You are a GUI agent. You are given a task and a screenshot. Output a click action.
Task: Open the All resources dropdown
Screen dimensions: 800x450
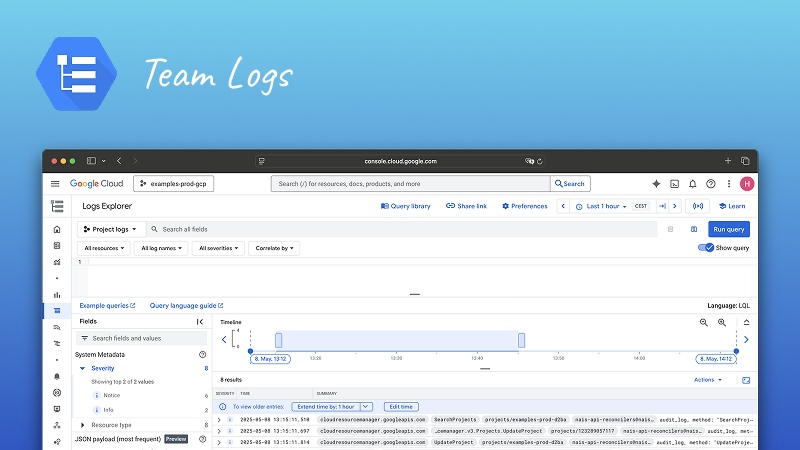(105, 248)
